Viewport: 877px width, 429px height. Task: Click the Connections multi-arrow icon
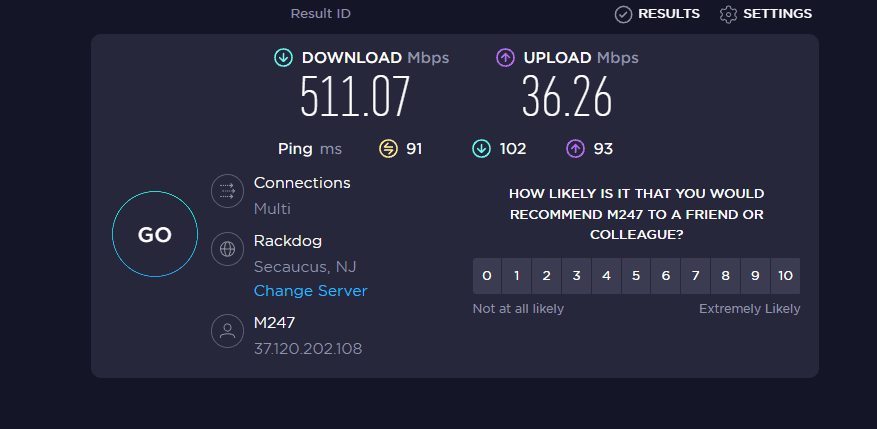click(x=227, y=191)
